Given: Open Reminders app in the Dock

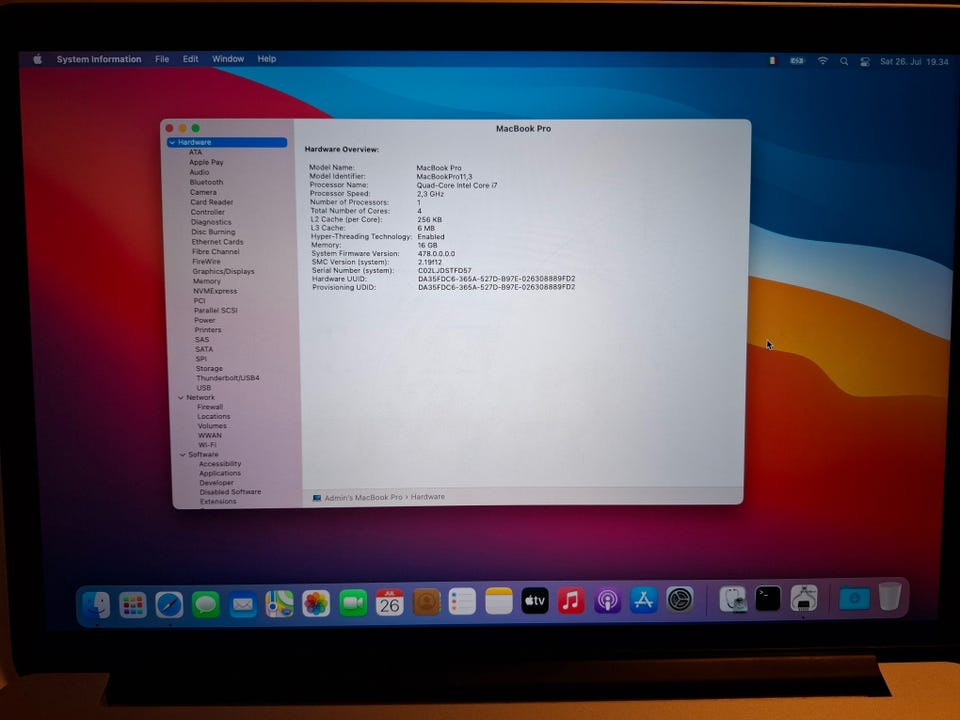Looking at the screenshot, I should point(462,602).
